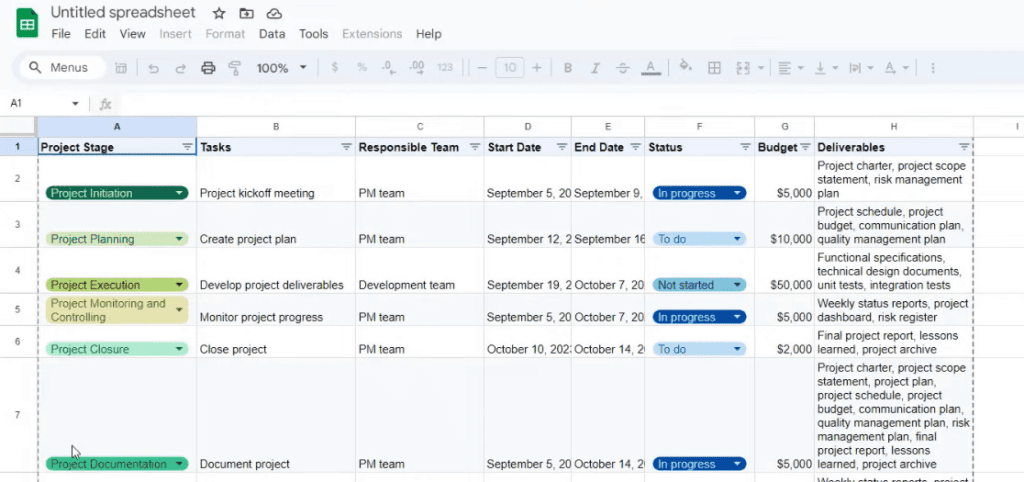Open the name box dropdown arrow
The image size is (1024, 482).
coord(75,104)
